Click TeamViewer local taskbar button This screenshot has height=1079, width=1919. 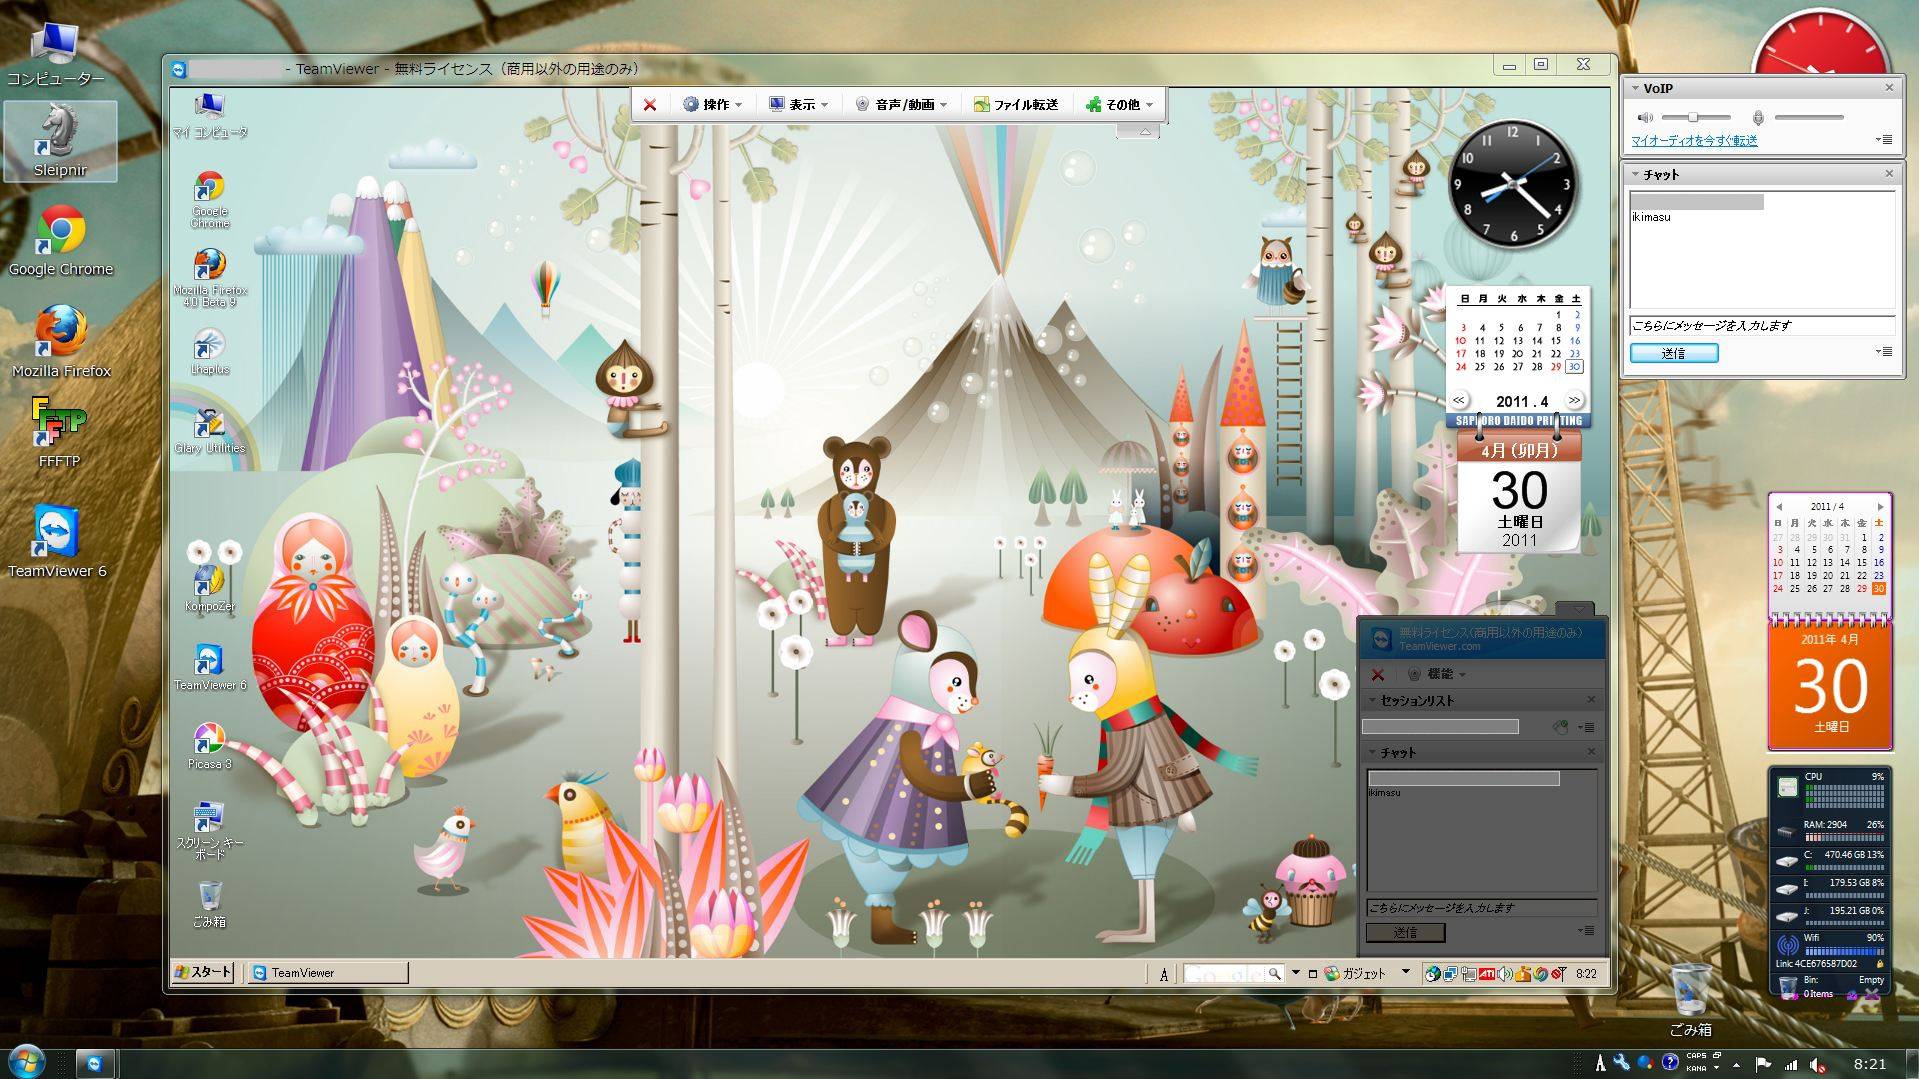[x=95, y=1064]
